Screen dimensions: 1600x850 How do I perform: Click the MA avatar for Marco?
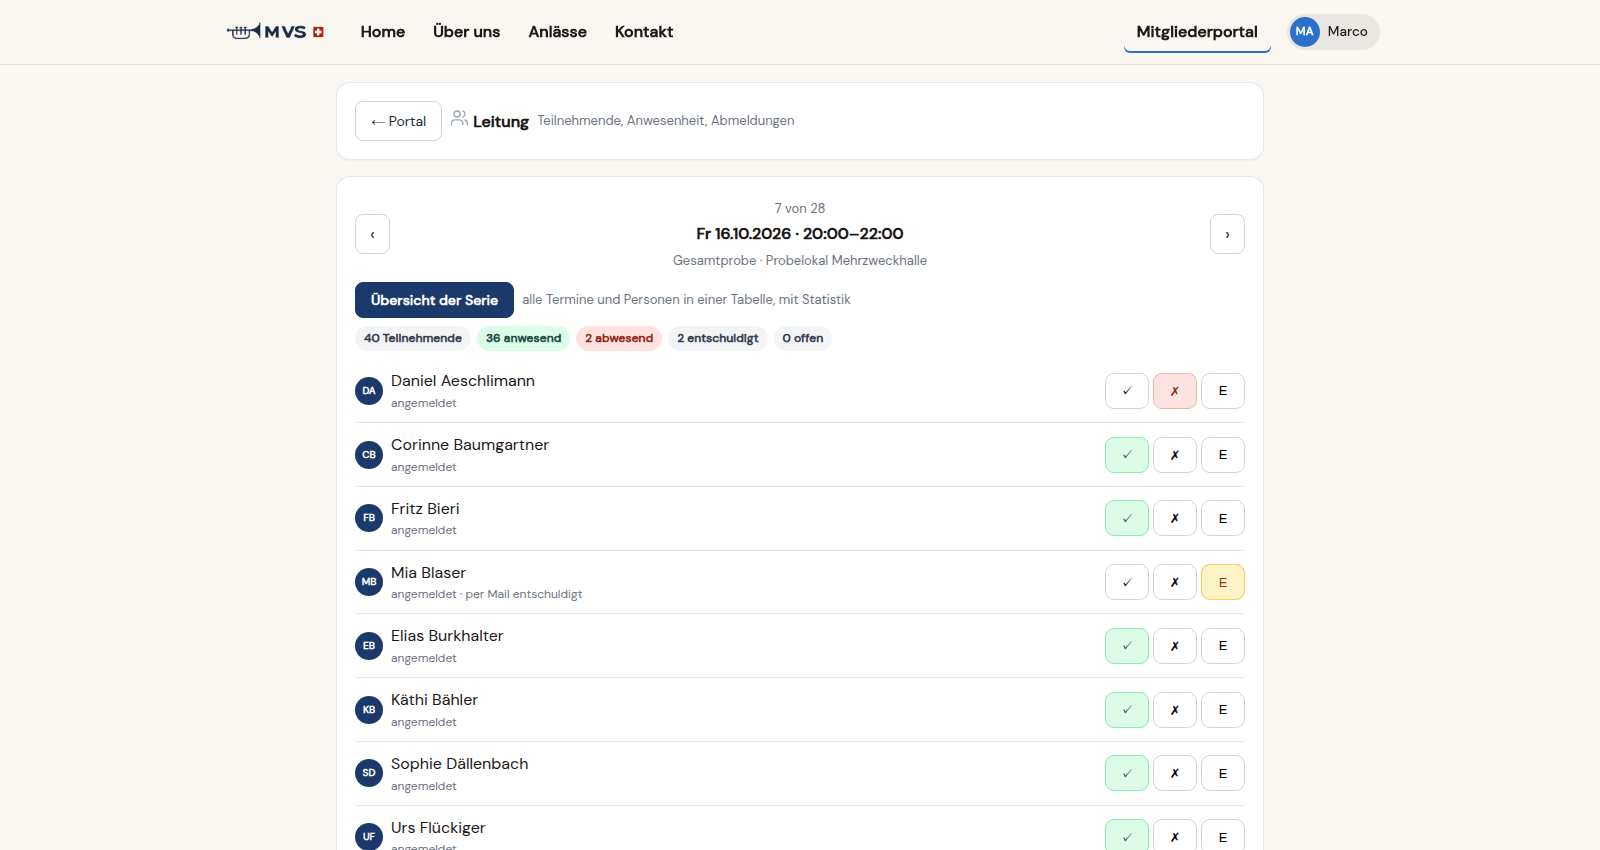pos(1304,32)
